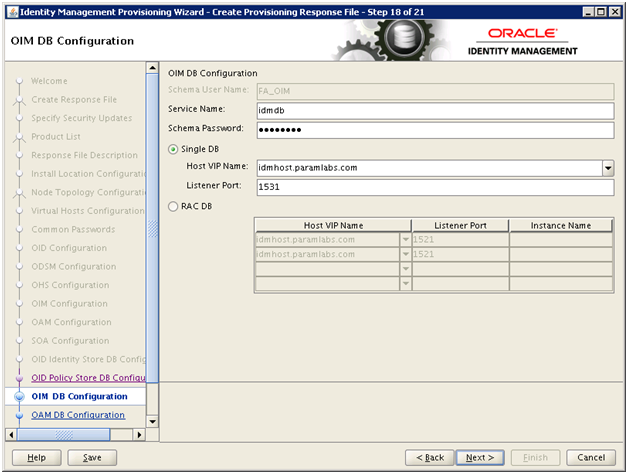This screenshot has height=474, width=628.
Task: Expand second RAC row host dropdown arrow
Action: [405, 254]
